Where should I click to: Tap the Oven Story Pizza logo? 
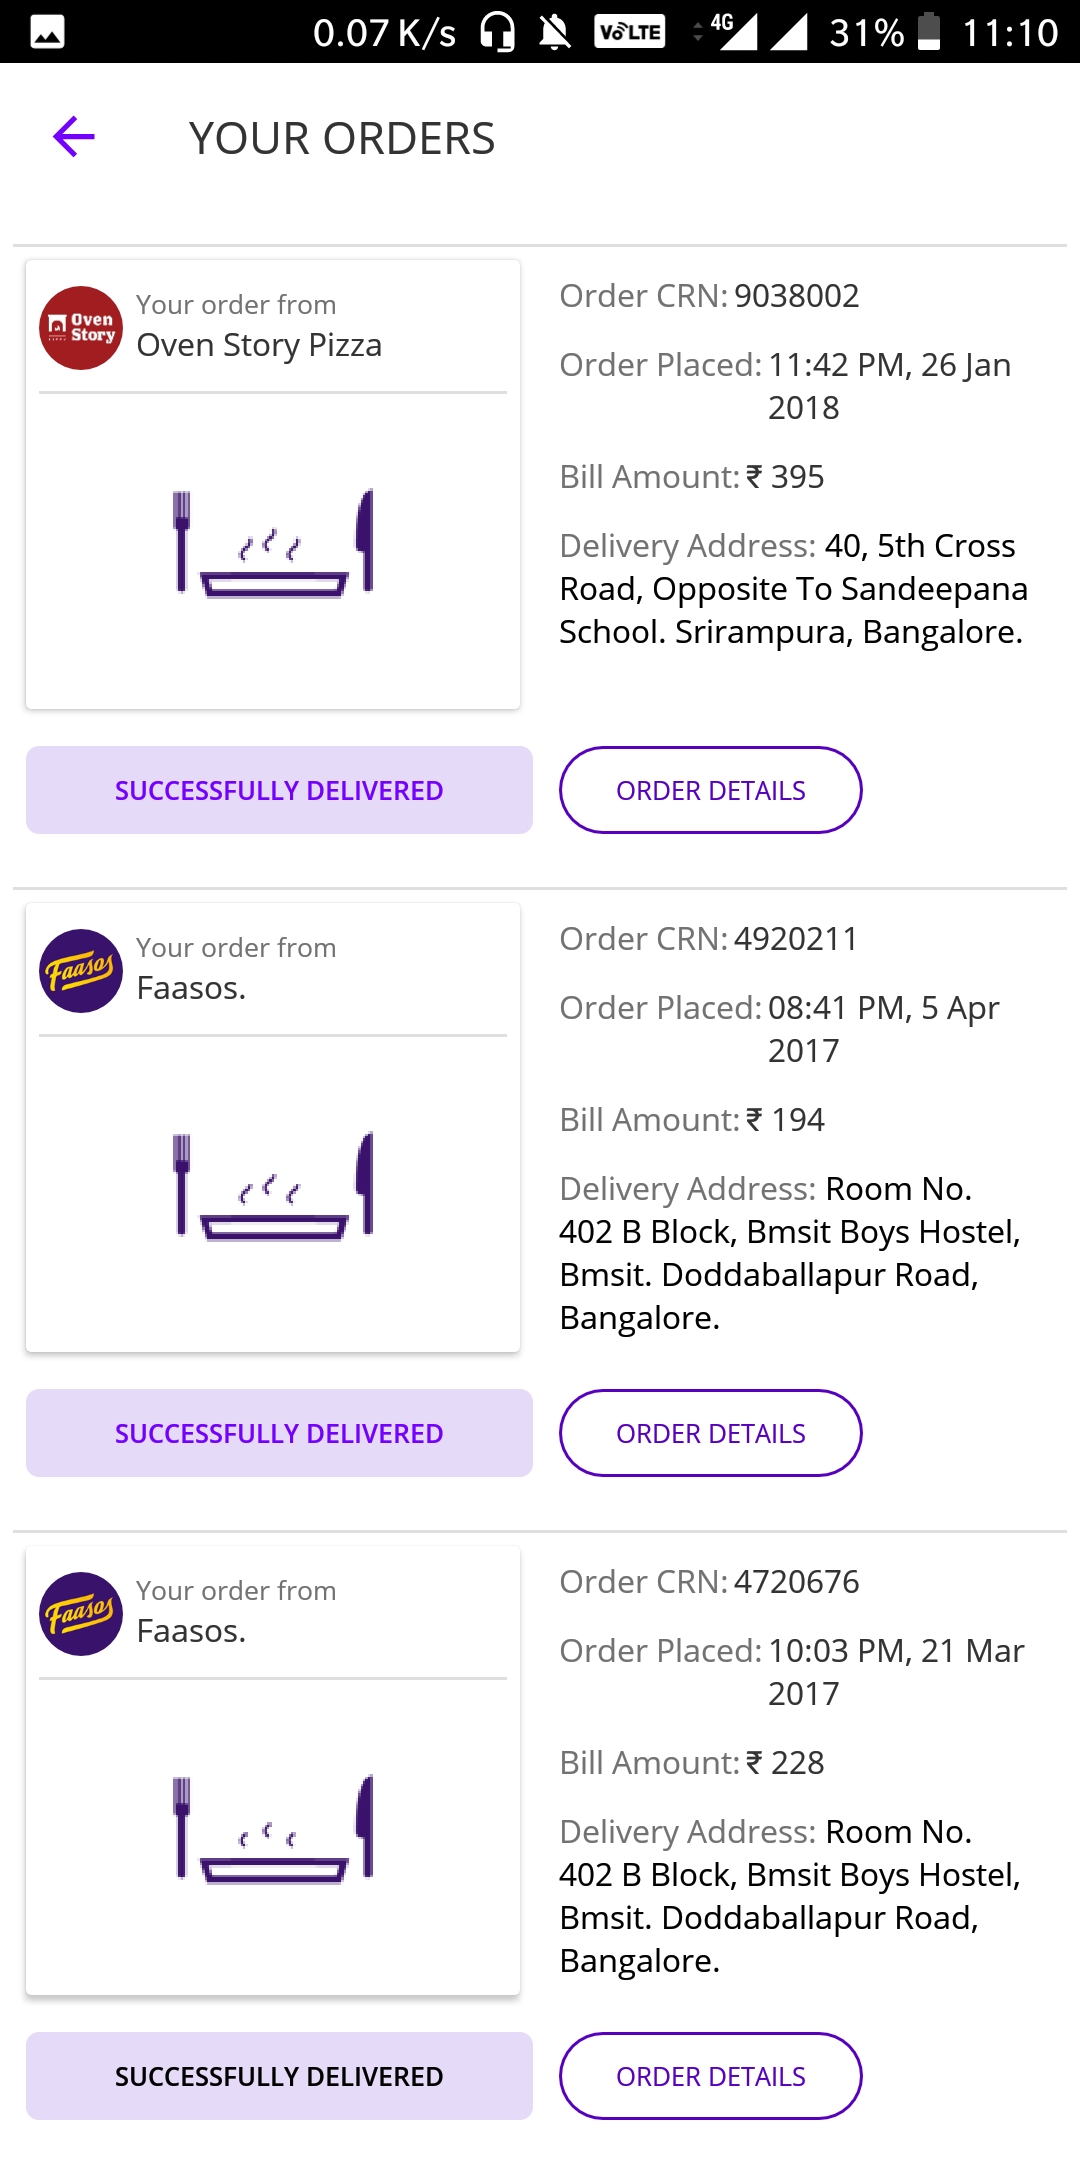81,328
